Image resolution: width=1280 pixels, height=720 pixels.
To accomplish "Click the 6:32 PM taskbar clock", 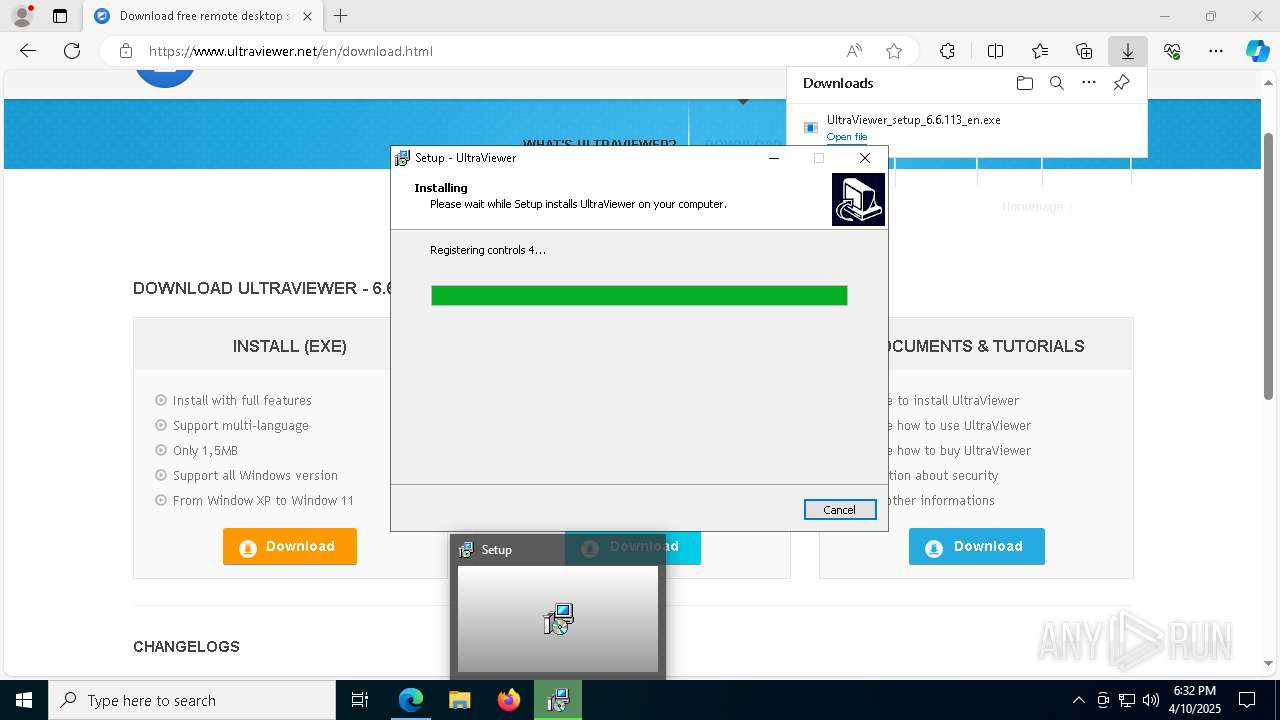I will 1195,700.
